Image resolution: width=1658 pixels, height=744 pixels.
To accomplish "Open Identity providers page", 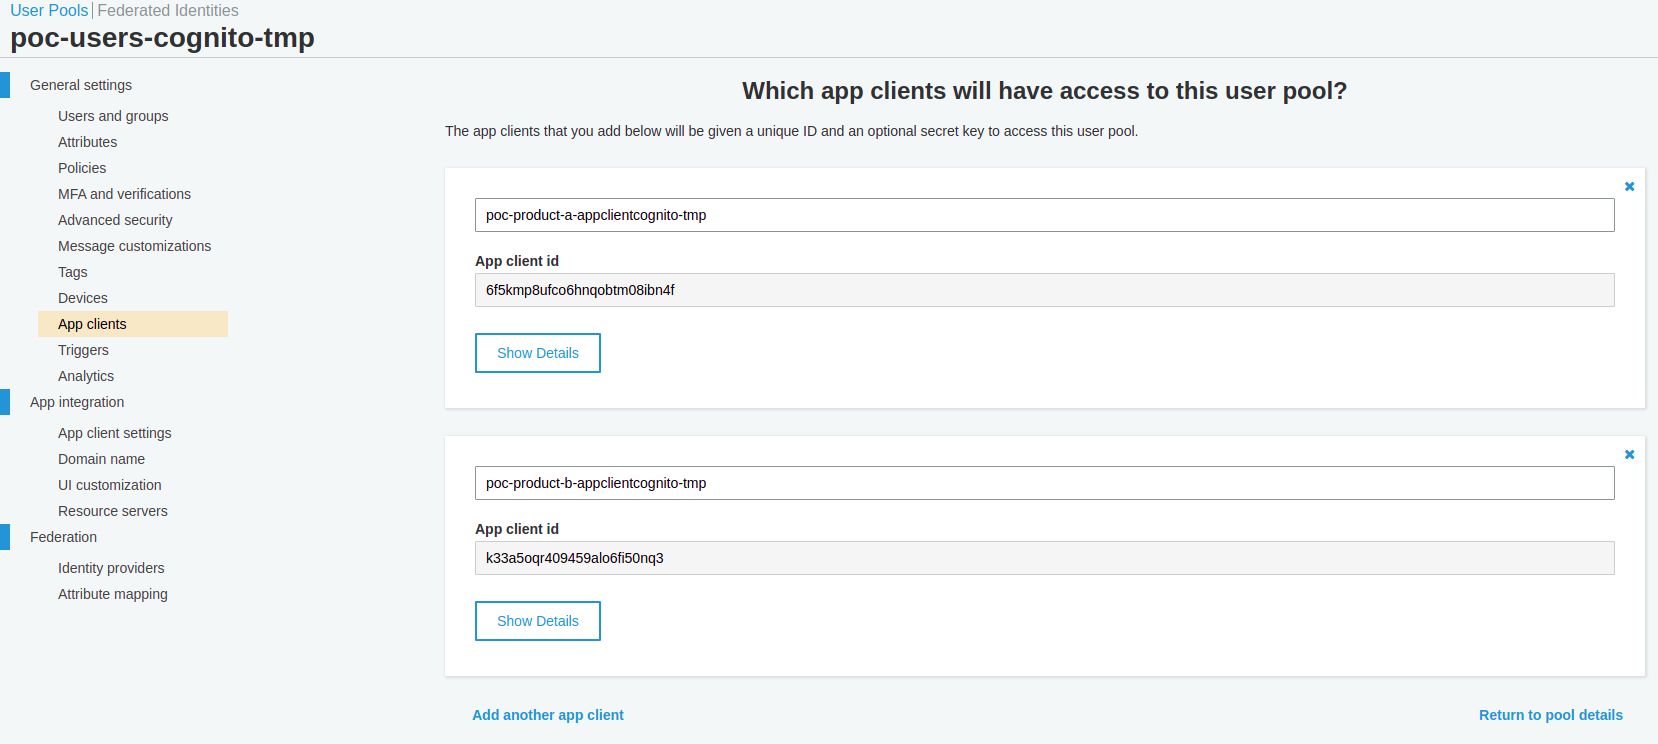I will (x=111, y=568).
